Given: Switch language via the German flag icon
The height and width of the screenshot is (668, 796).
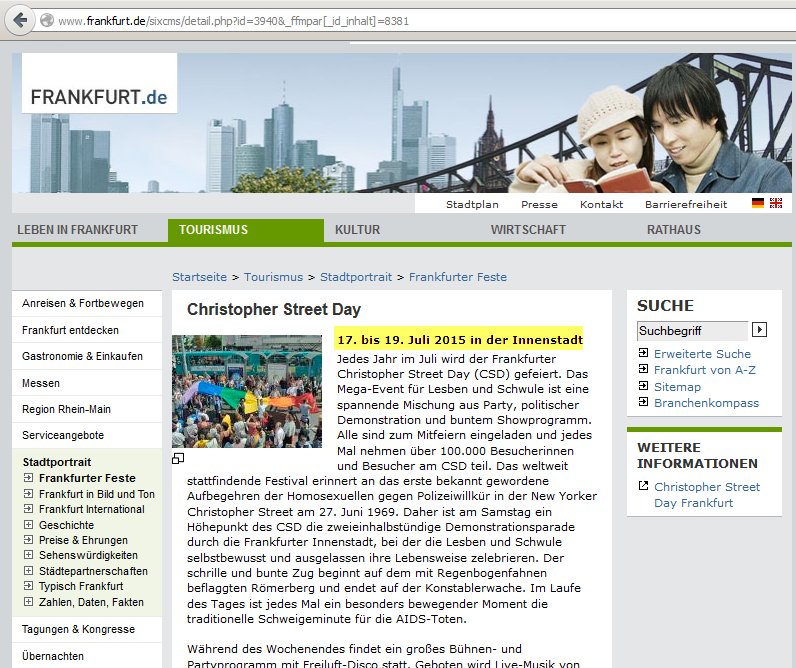Looking at the screenshot, I should click(x=758, y=203).
